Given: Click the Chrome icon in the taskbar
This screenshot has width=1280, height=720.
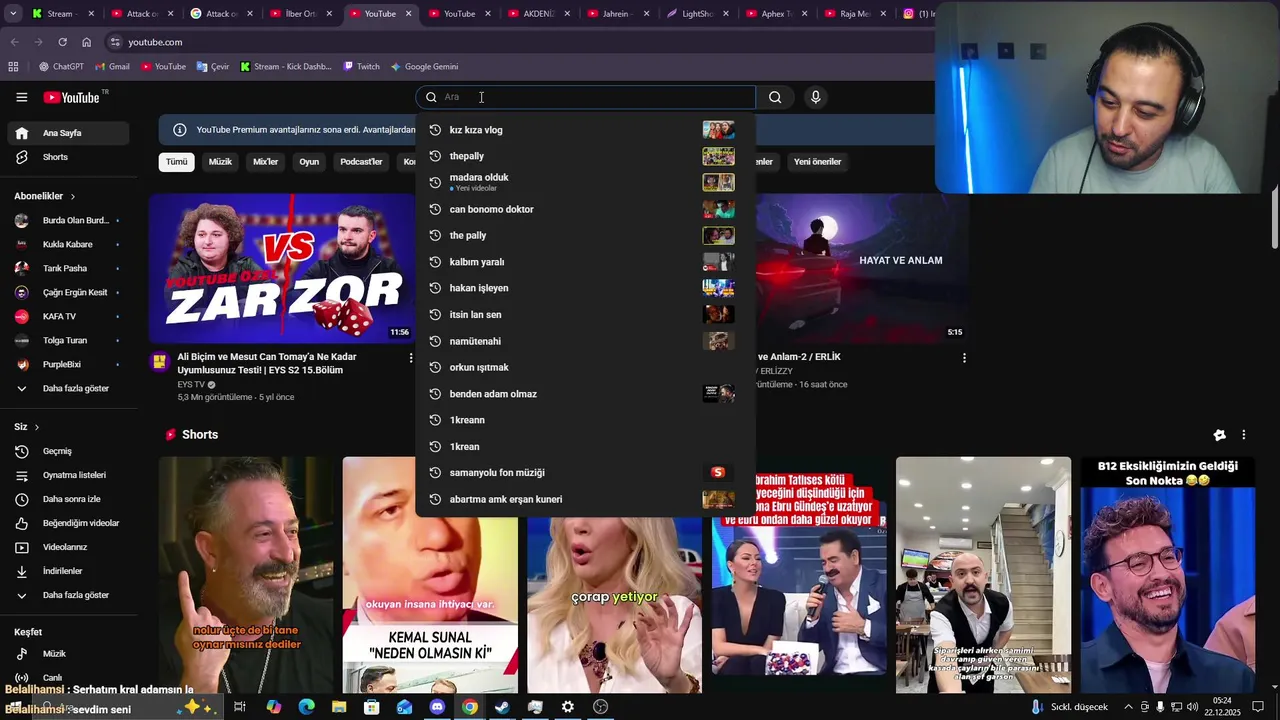Looking at the screenshot, I should point(470,707).
